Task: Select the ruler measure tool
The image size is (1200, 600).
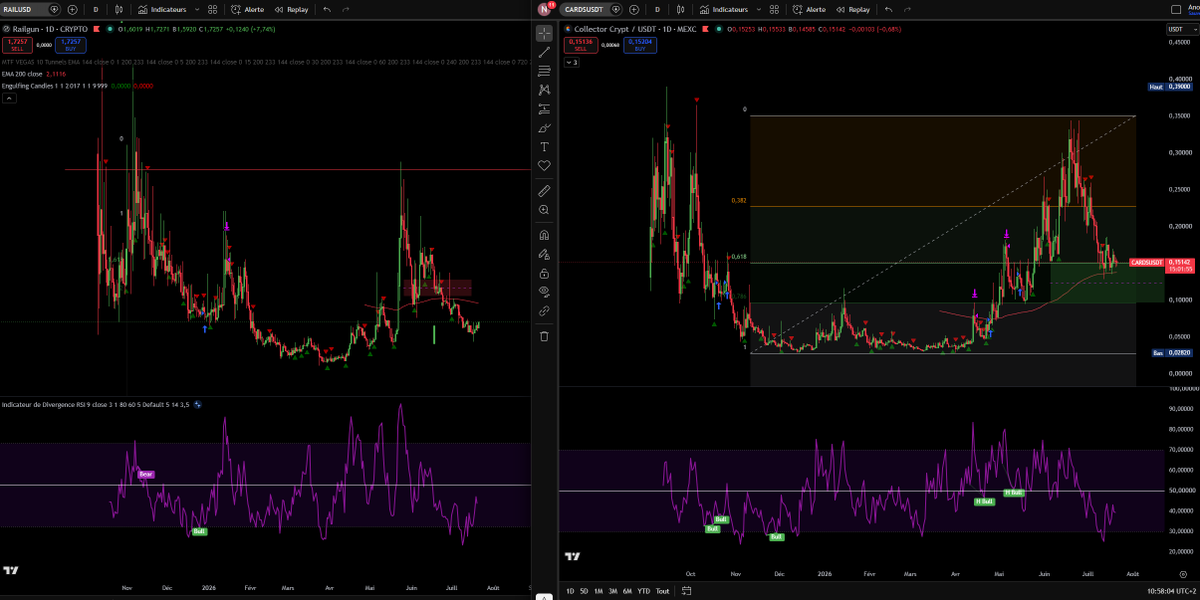Action: point(544,190)
